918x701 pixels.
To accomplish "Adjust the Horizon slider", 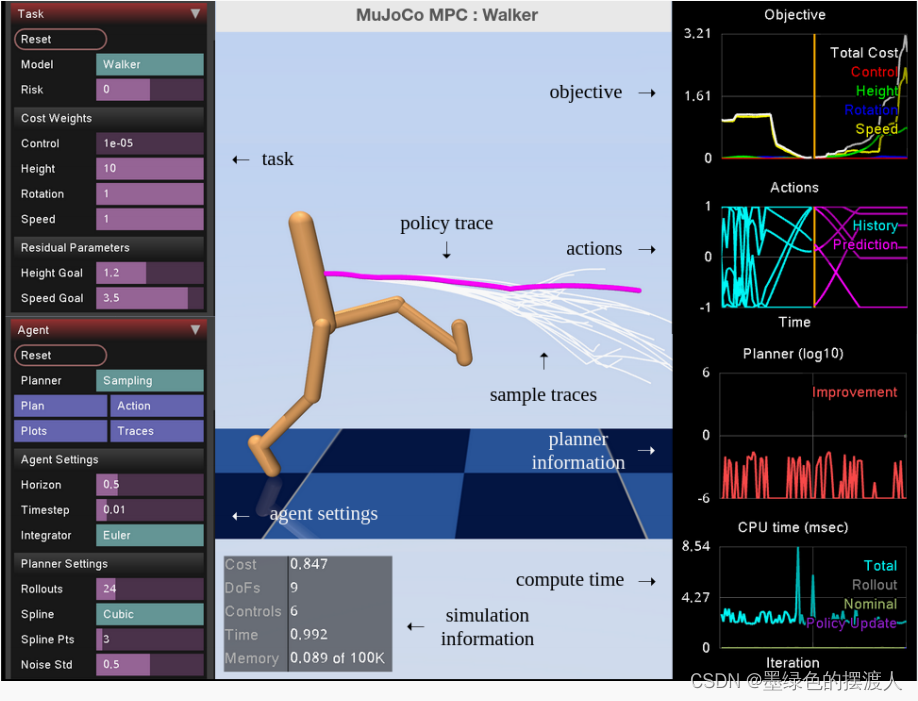I will 150,485.
